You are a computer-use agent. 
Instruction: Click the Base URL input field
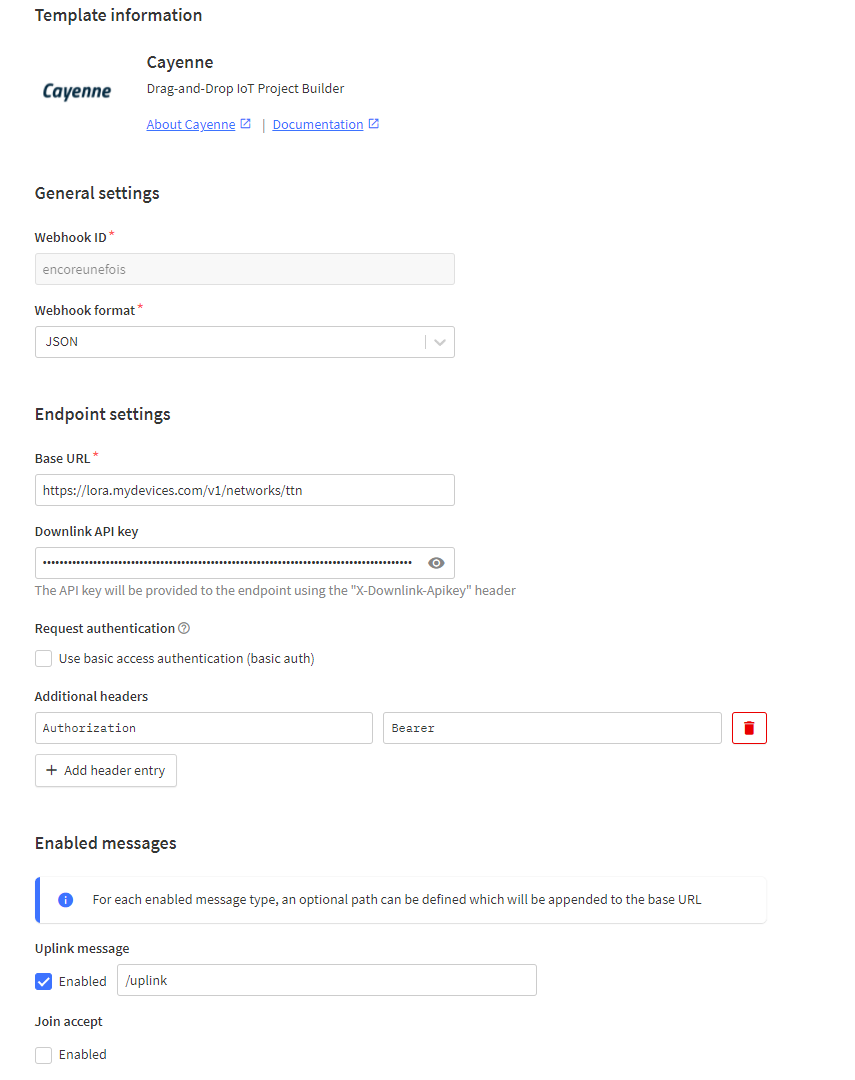(x=245, y=490)
